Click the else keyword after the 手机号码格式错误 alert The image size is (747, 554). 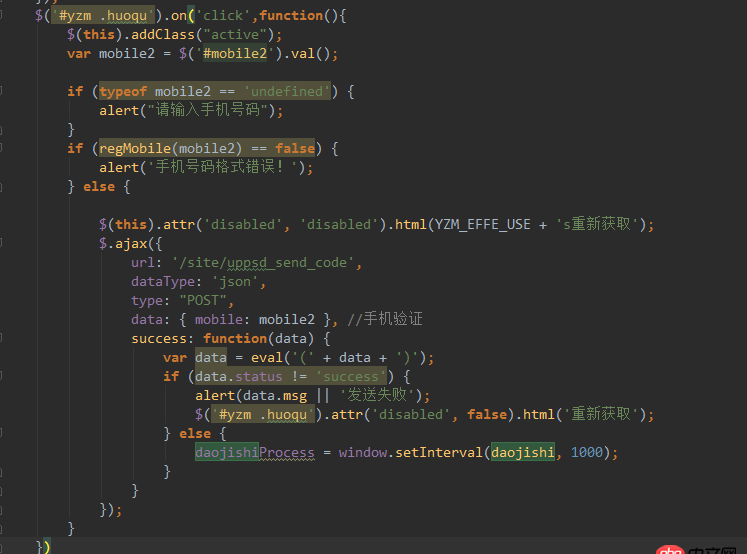[x=99, y=187]
